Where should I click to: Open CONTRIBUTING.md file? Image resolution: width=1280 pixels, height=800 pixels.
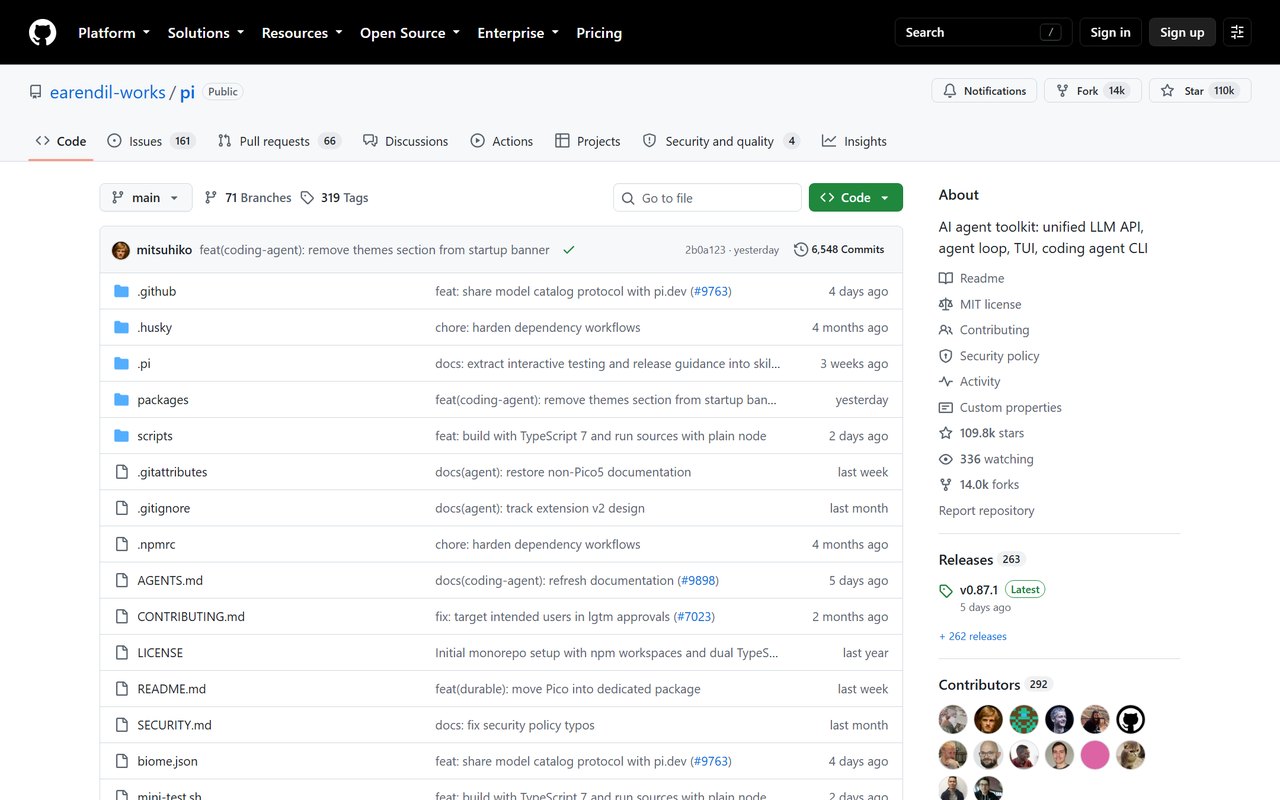click(x=191, y=617)
